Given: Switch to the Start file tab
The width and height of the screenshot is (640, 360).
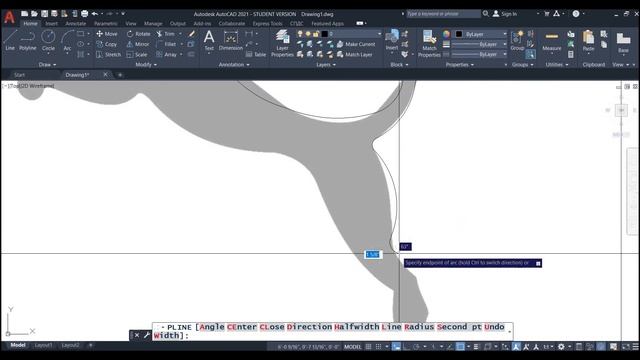Looking at the screenshot, I should point(20,75).
